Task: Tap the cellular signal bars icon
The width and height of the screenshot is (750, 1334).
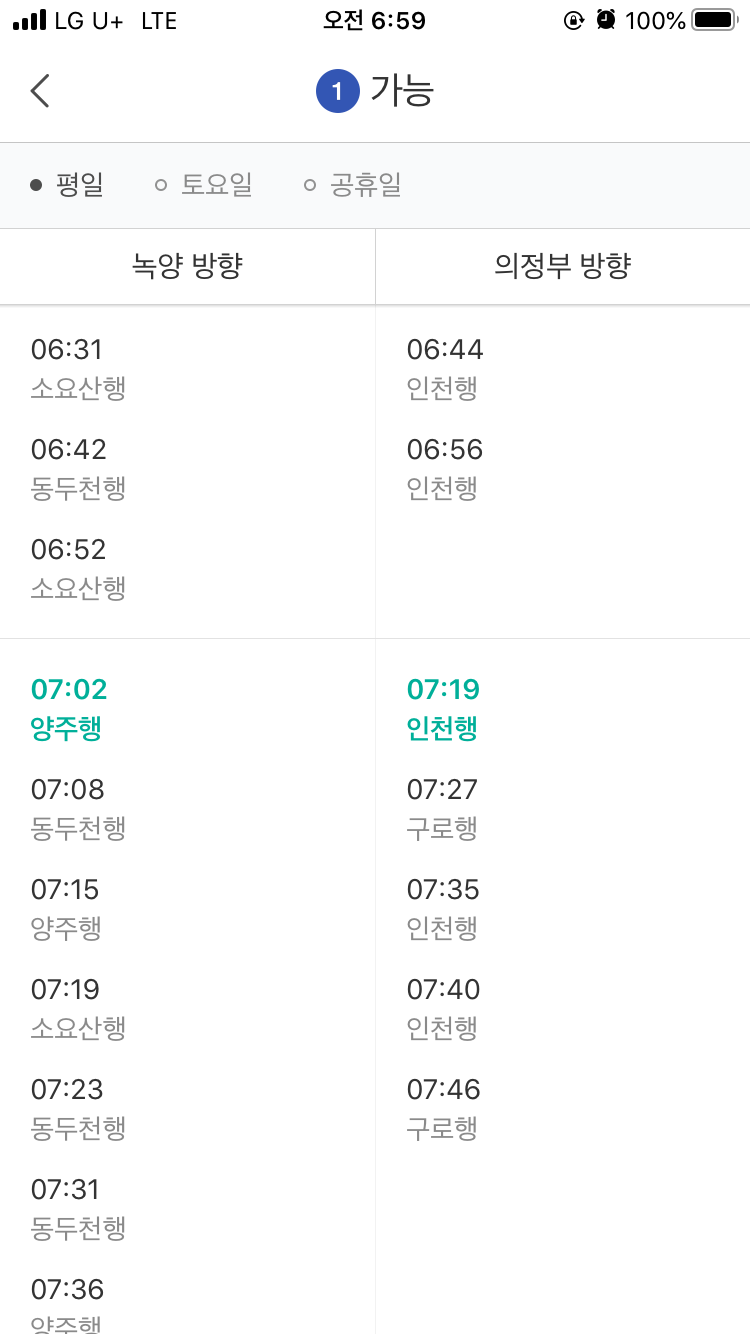Action: (29, 20)
